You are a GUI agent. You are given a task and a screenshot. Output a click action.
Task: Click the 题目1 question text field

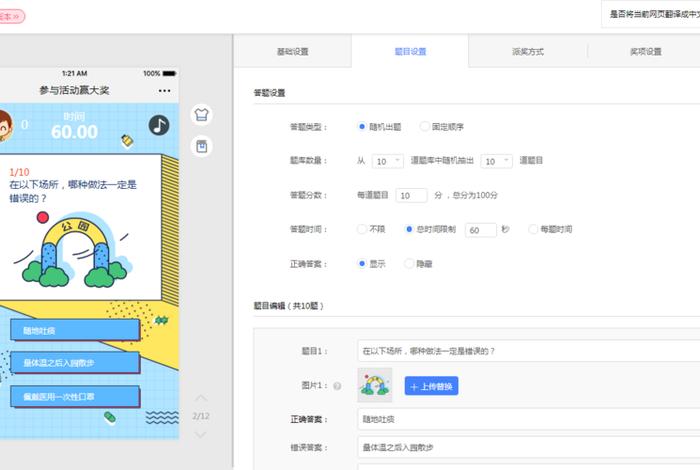(x=529, y=351)
